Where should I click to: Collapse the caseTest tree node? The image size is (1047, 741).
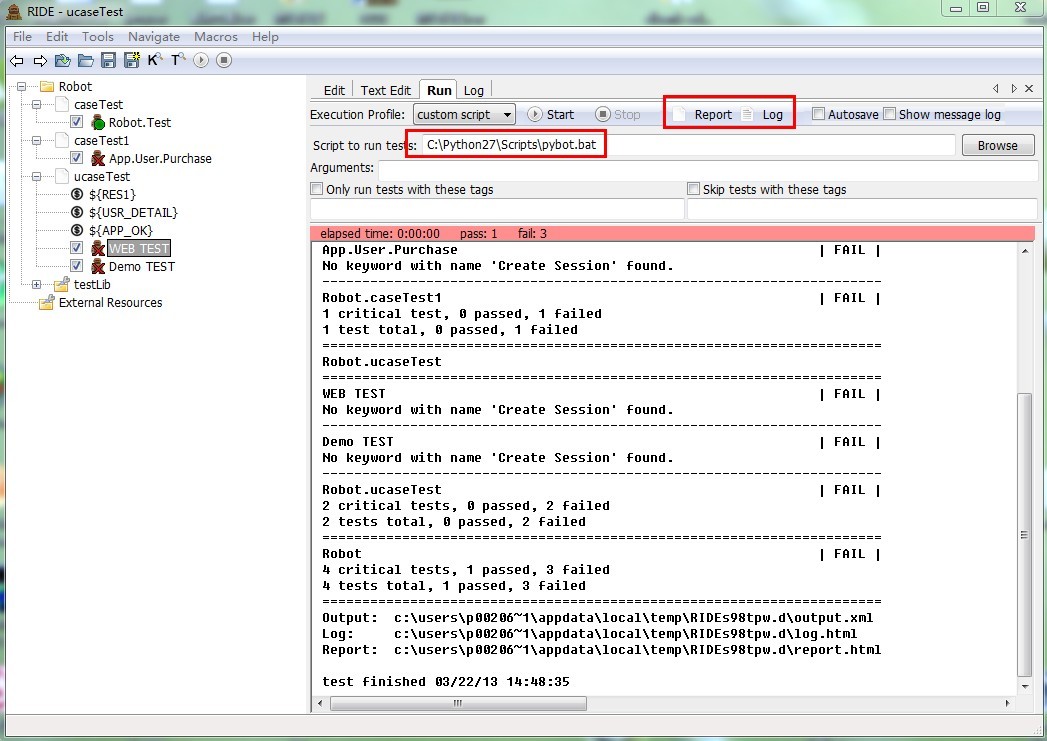pyautogui.click(x=37, y=104)
